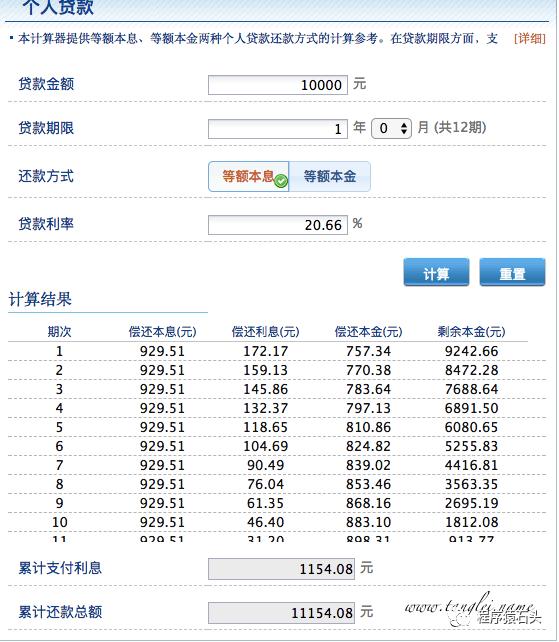Click principal value 868.16
The width and height of the screenshot is (559, 642).
(x=369, y=503)
